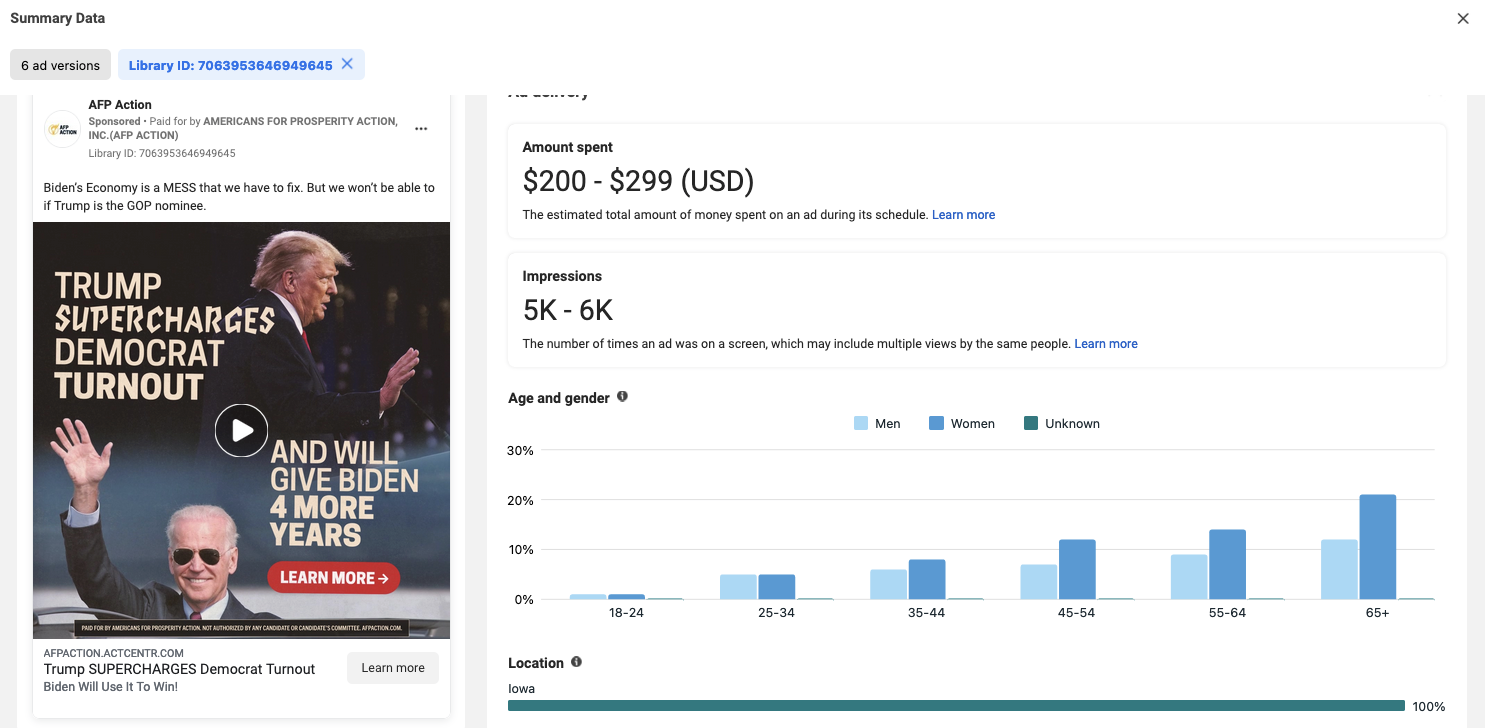Click the AFPACTION.ACTCENTR.COM domain text
Viewport: 1485px width, 728px height.
111,652
